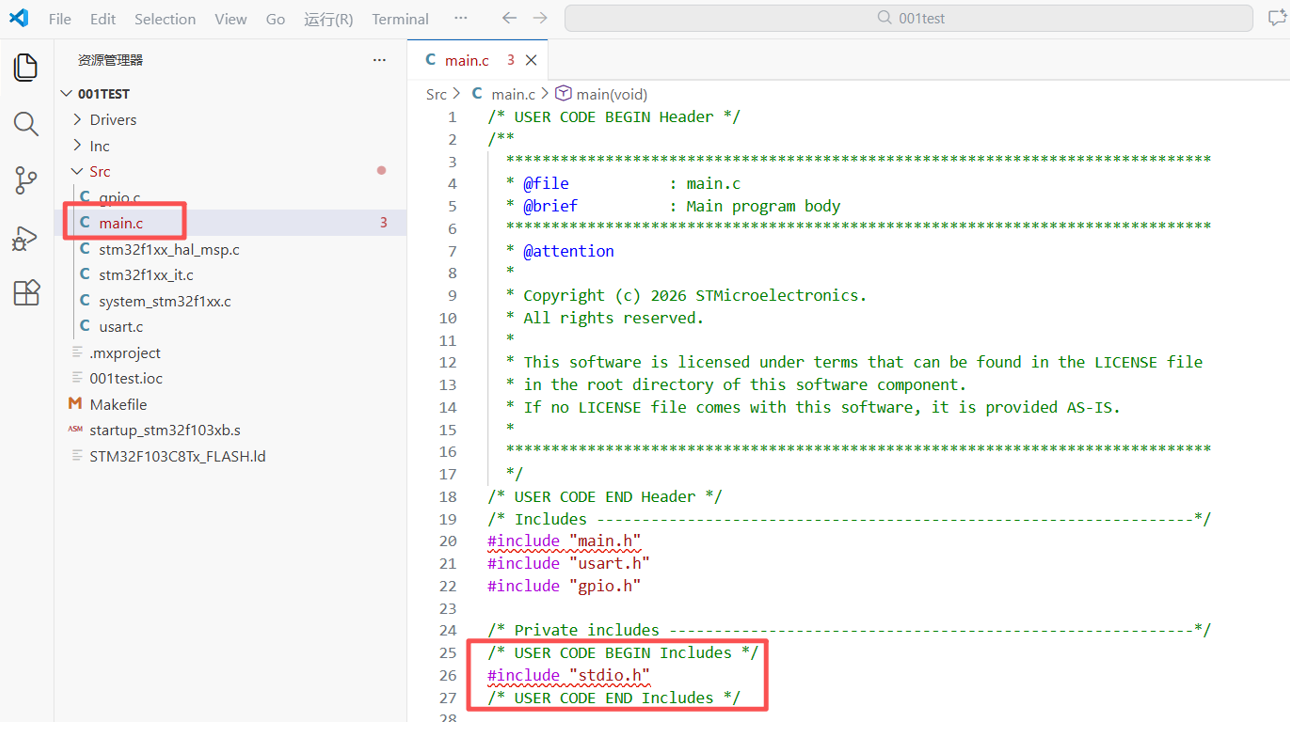Click the @file main.c comment line

click(623, 183)
